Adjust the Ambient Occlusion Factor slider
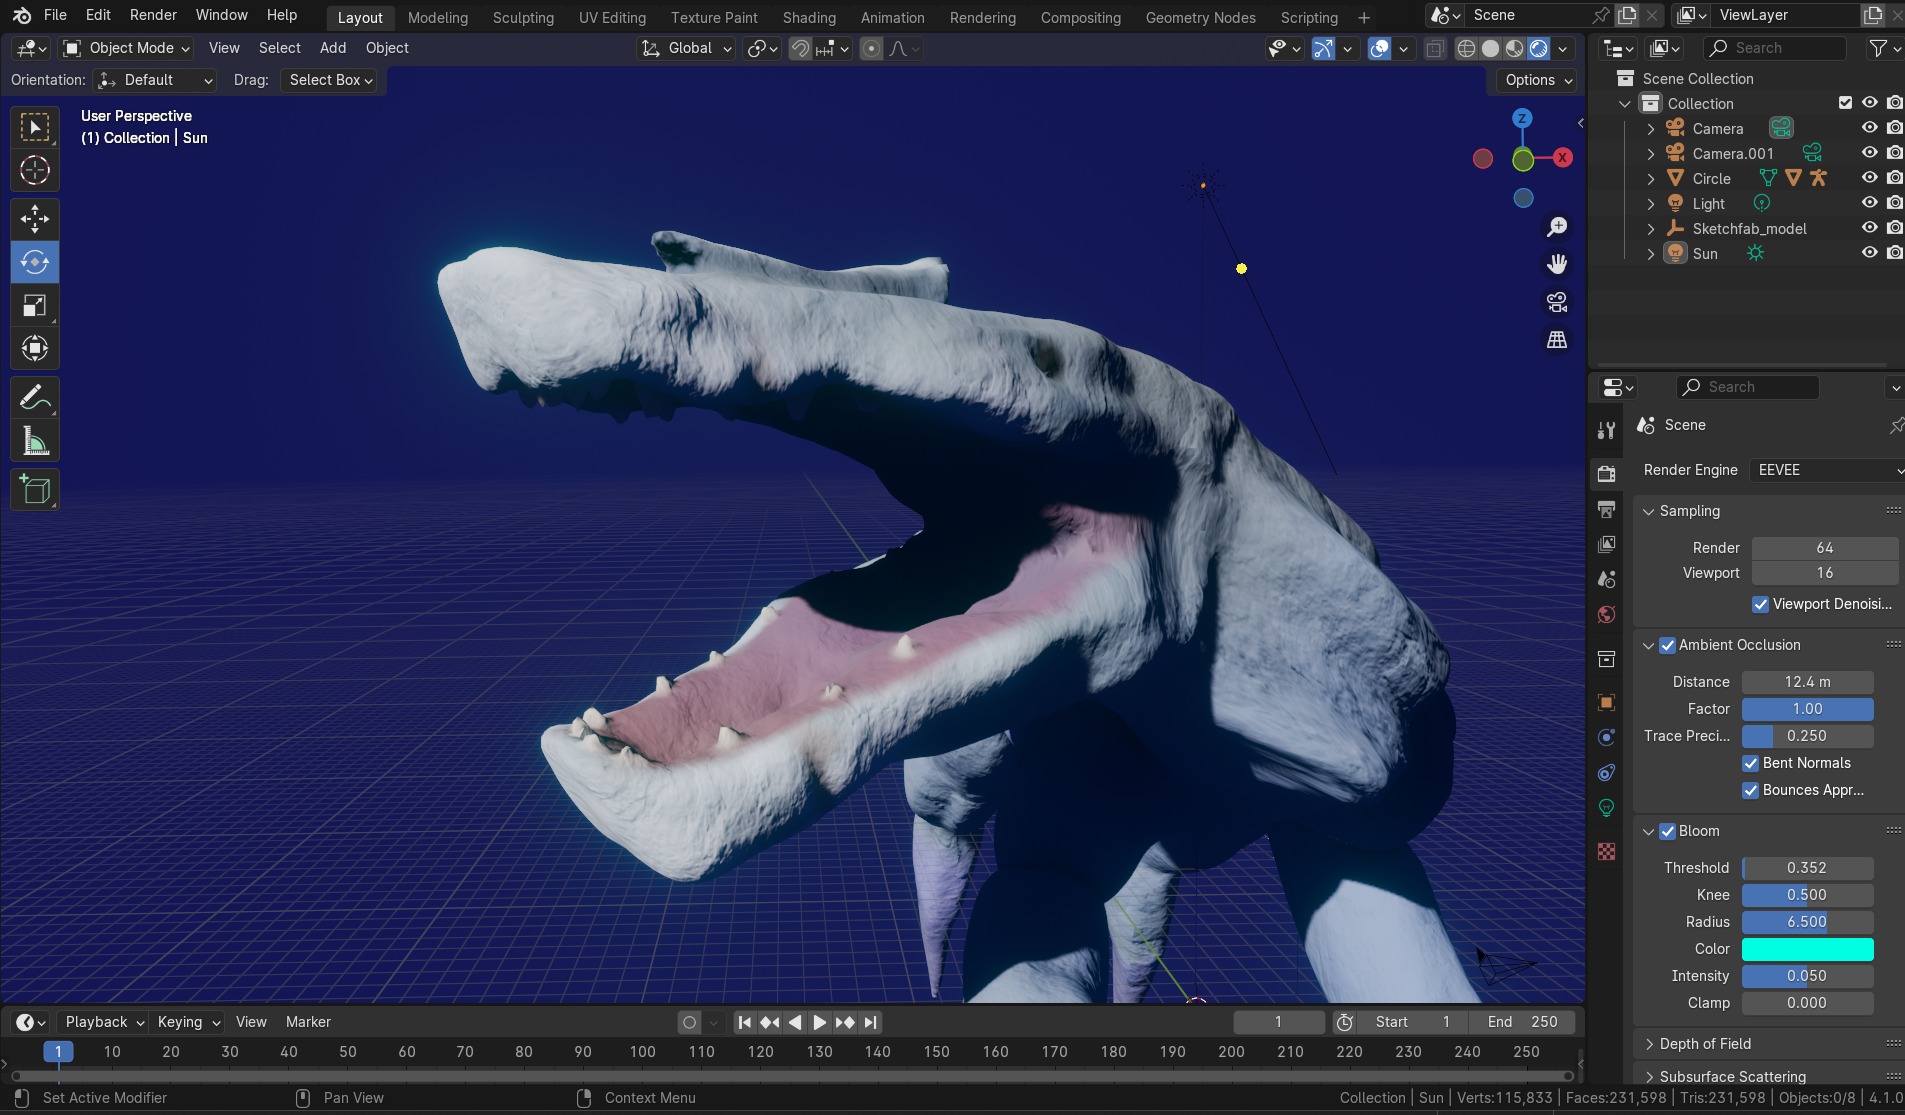Screen dimensions: 1905x1115 [1807, 709]
